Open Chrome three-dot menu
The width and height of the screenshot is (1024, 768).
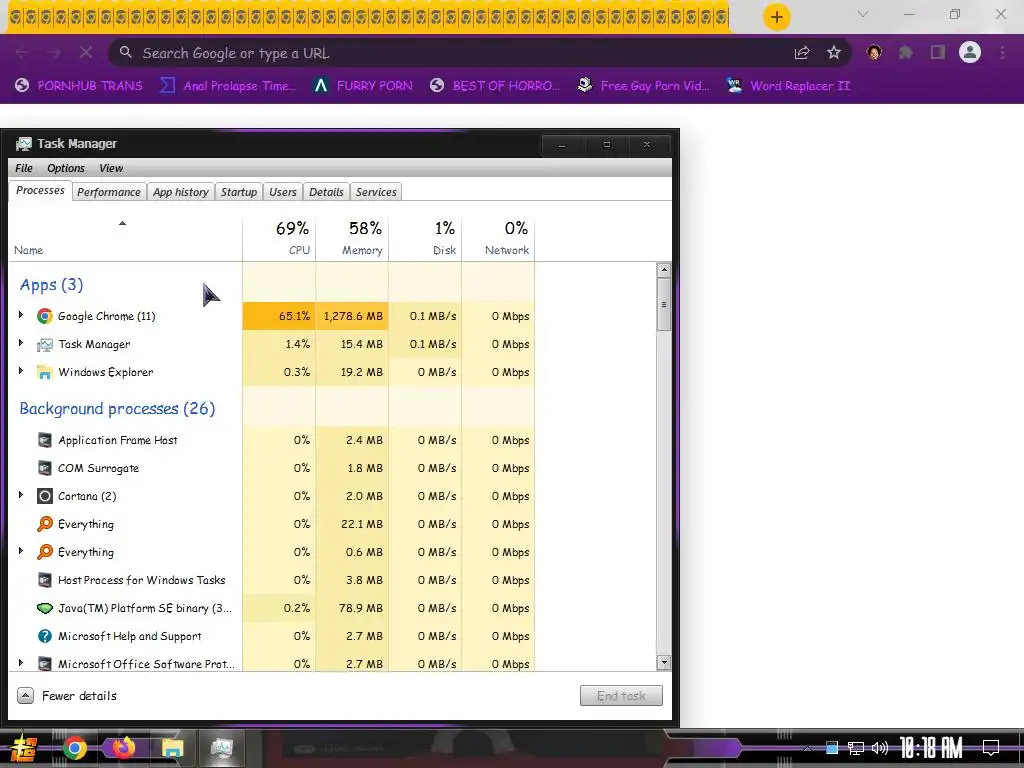coord(1002,53)
